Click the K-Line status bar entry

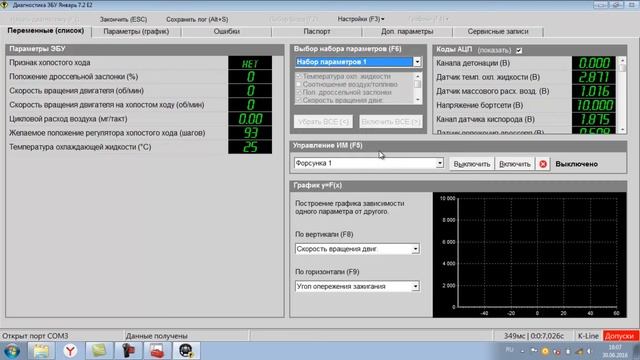click(588, 336)
